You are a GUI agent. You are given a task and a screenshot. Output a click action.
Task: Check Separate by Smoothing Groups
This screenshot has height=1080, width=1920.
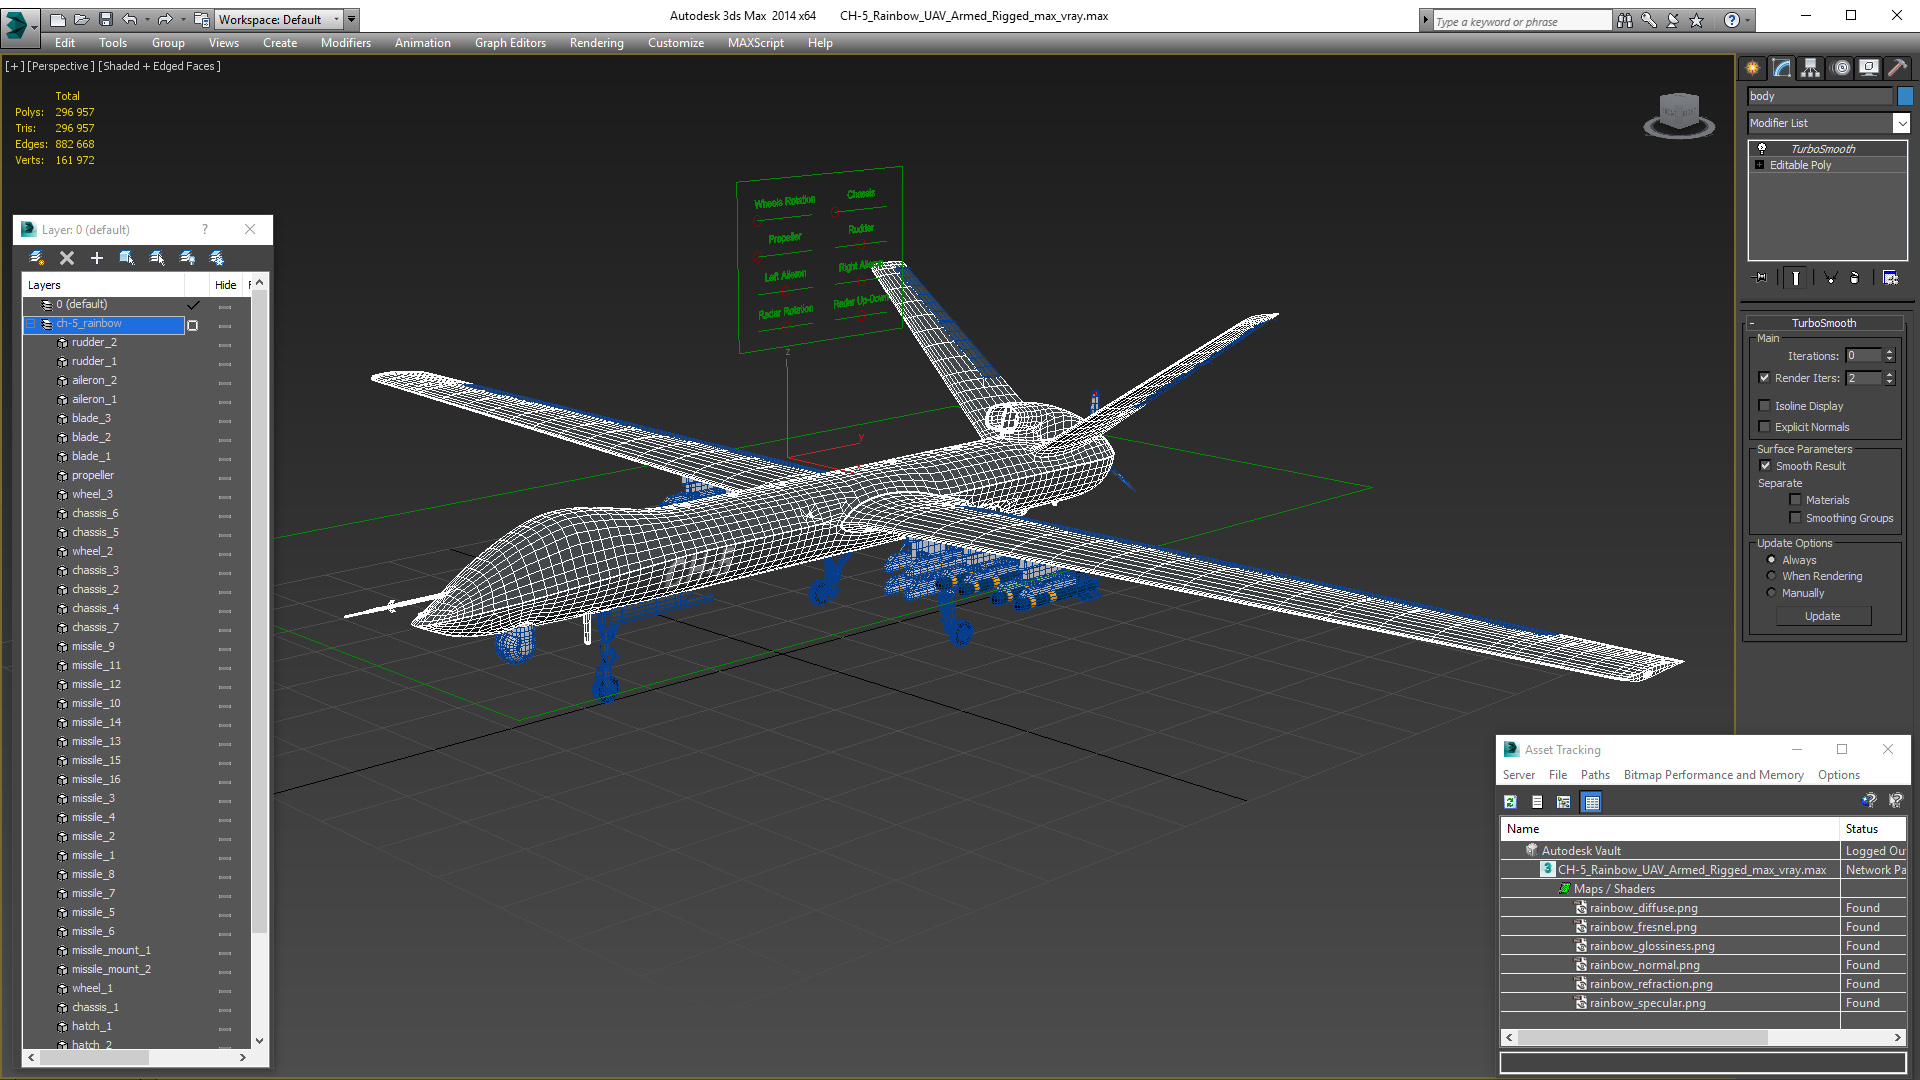1795,518
